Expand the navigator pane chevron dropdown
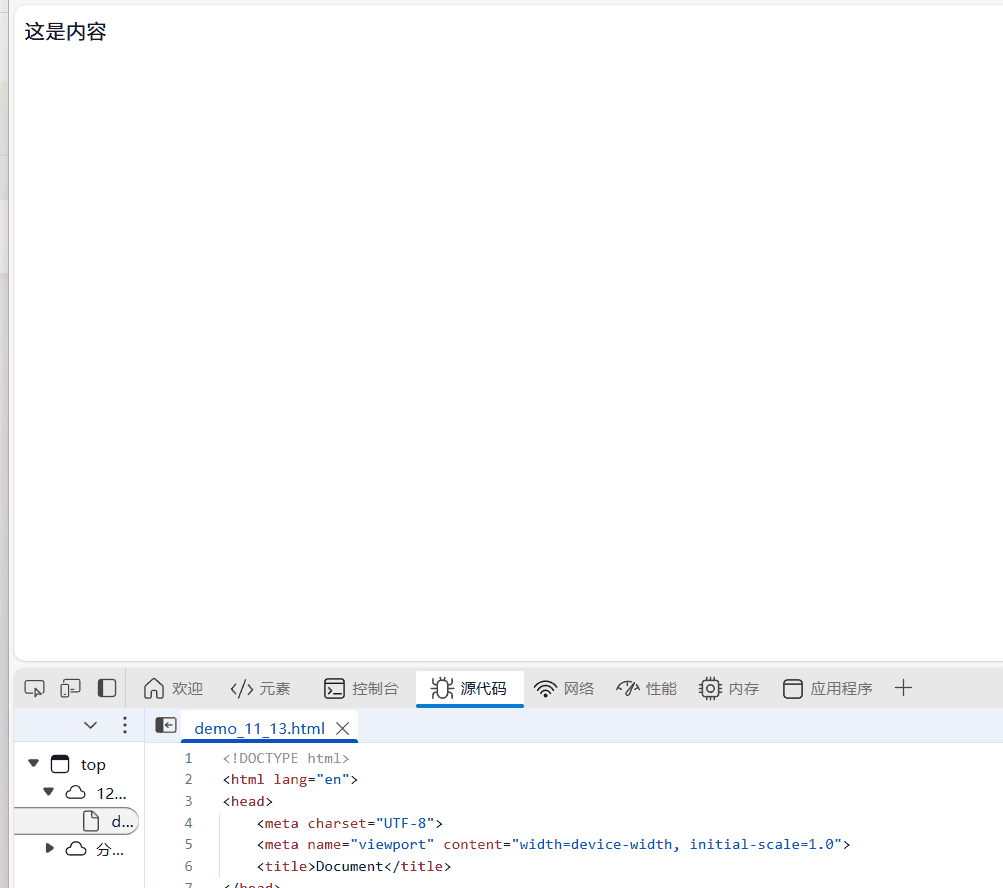 coord(91,725)
